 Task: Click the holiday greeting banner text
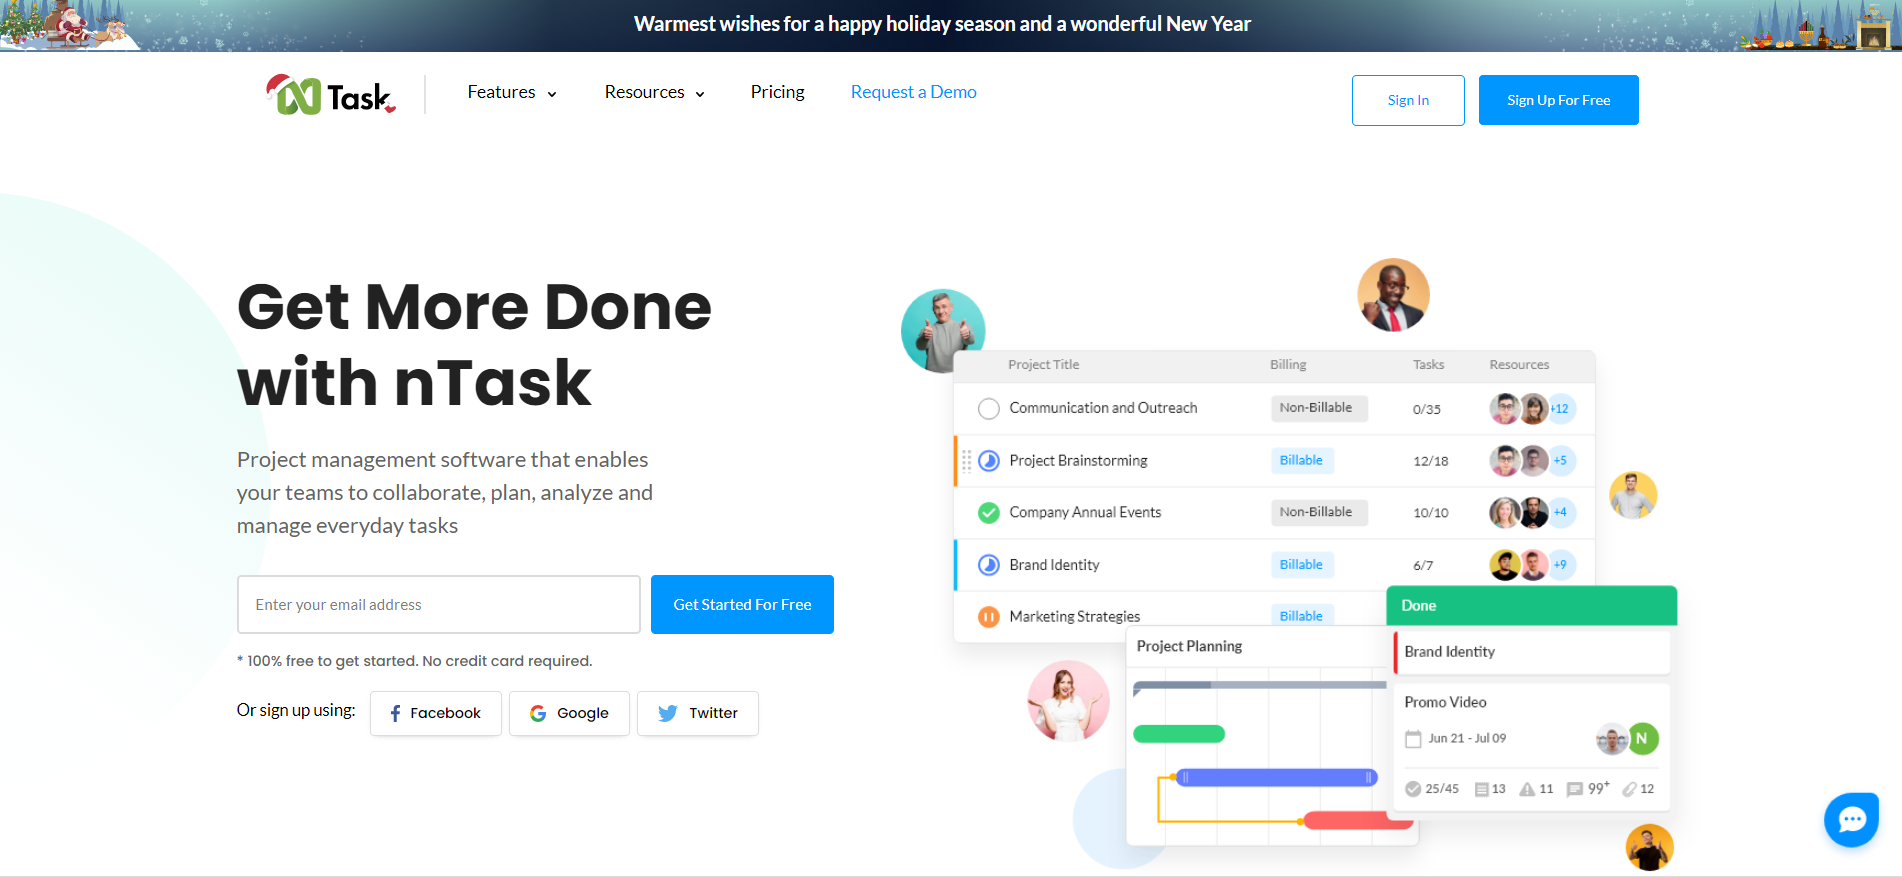tap(942, 24)
